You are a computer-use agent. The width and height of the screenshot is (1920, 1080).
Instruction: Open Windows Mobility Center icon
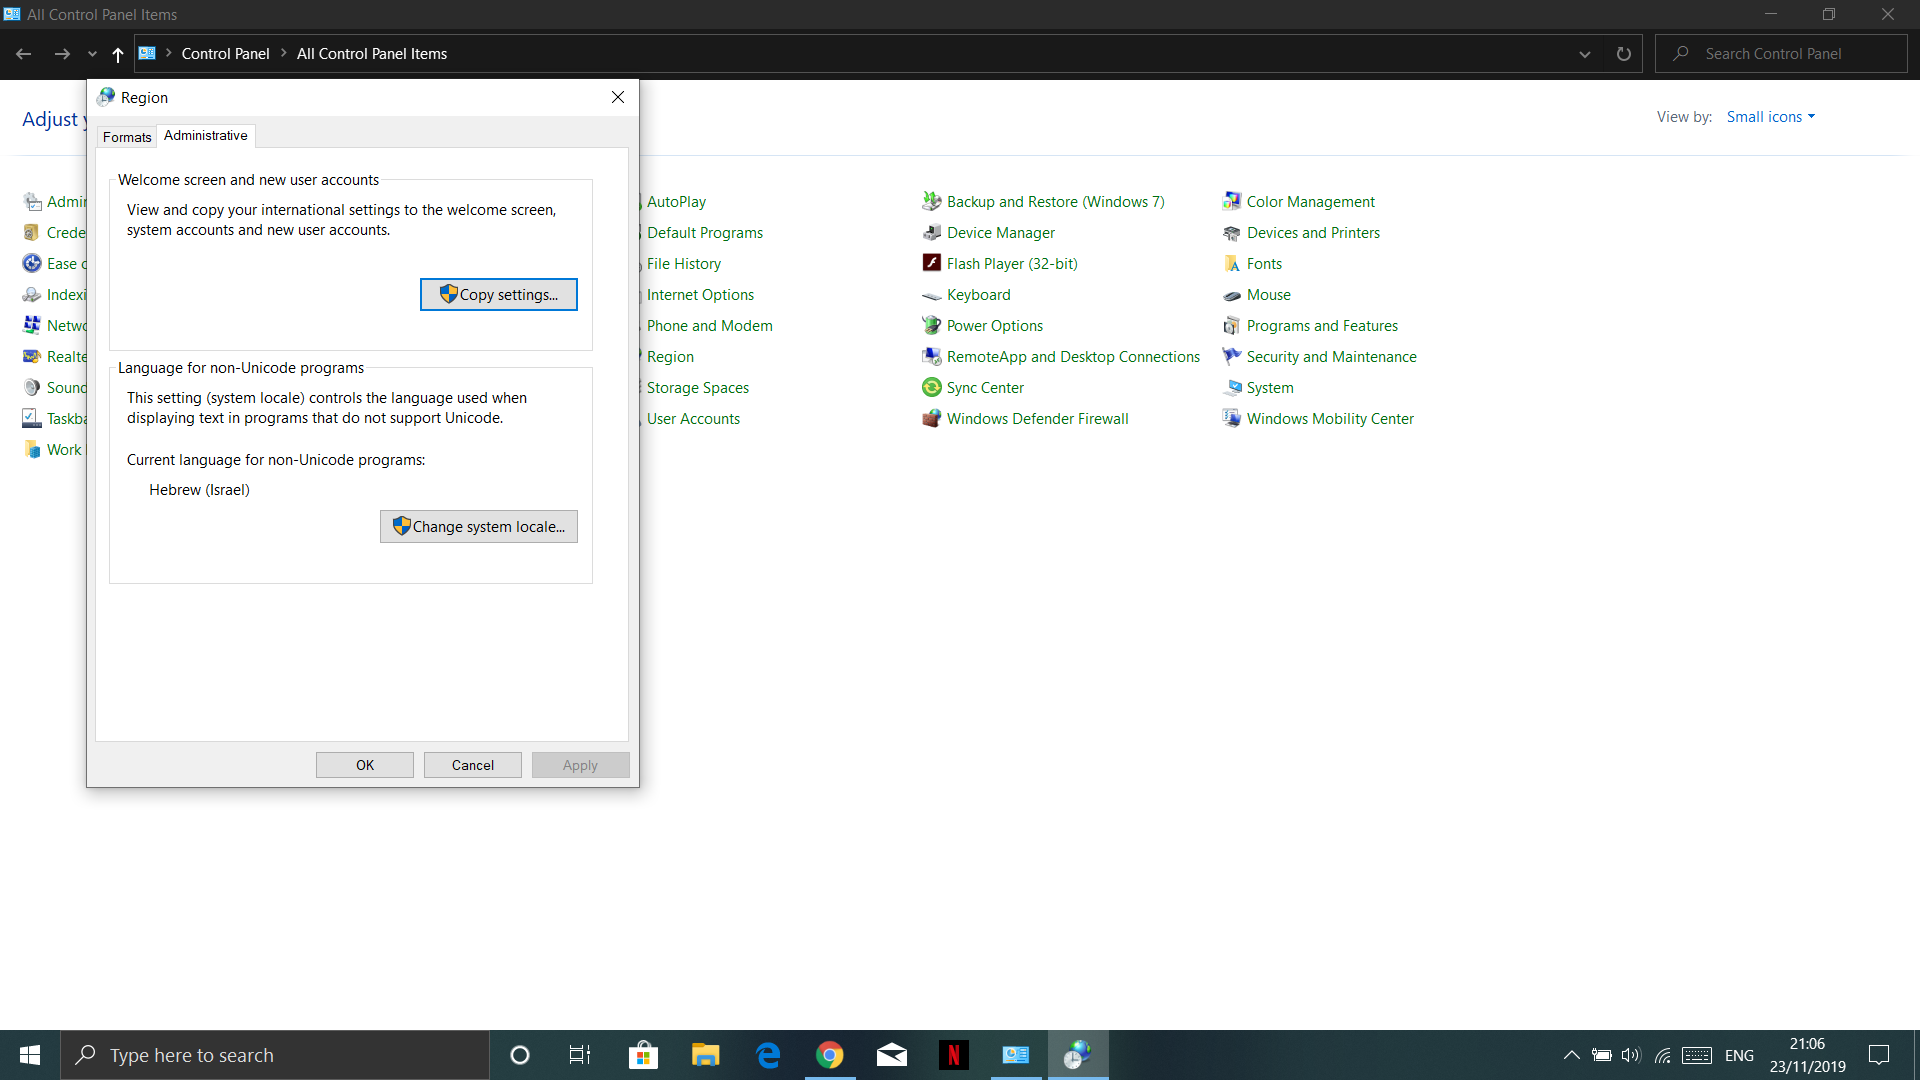click(x=1231, y=418)
